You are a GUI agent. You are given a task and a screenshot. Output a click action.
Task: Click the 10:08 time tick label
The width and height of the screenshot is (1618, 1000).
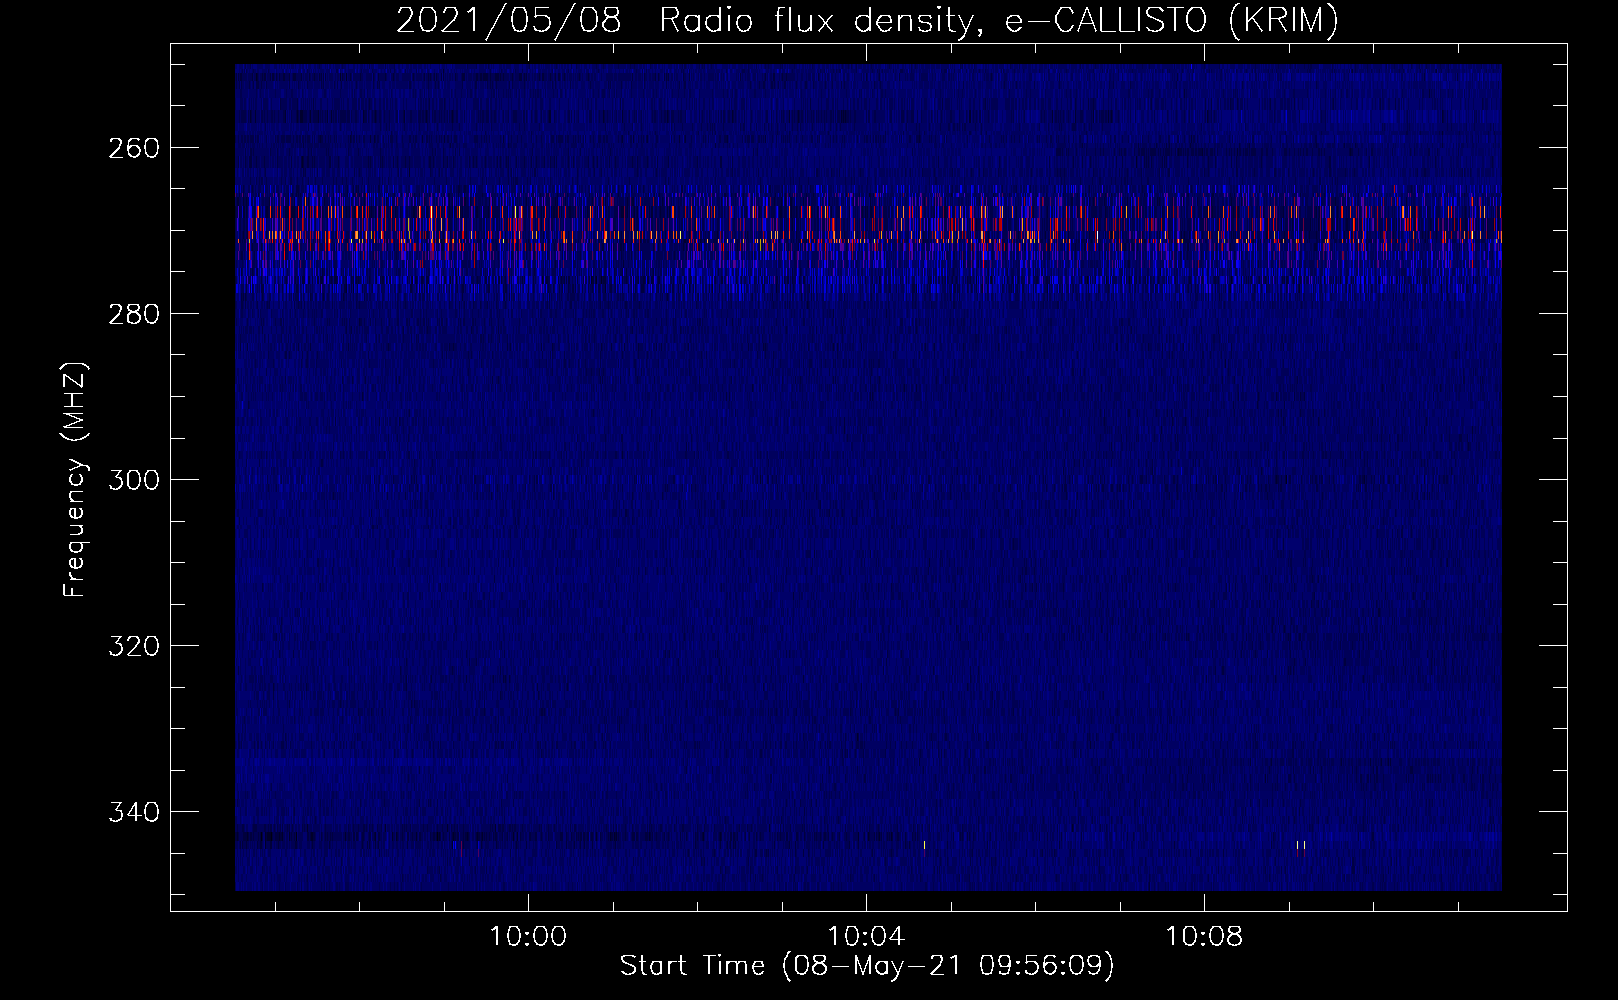coord(1204,937)
